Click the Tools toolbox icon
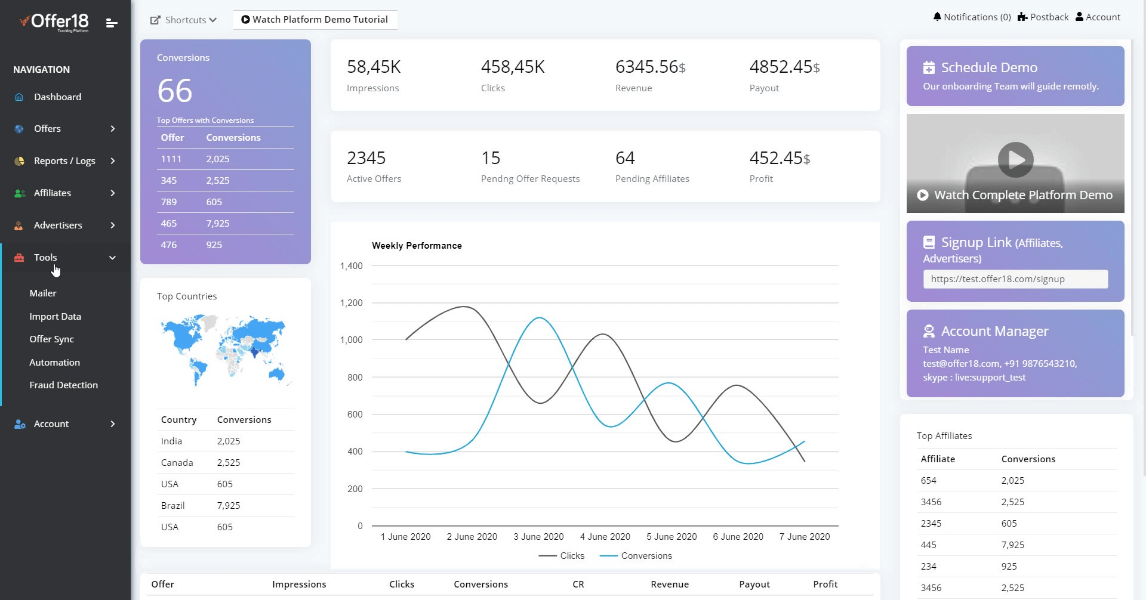Screen dimensions: 1146x600 [x=20, y=258]
